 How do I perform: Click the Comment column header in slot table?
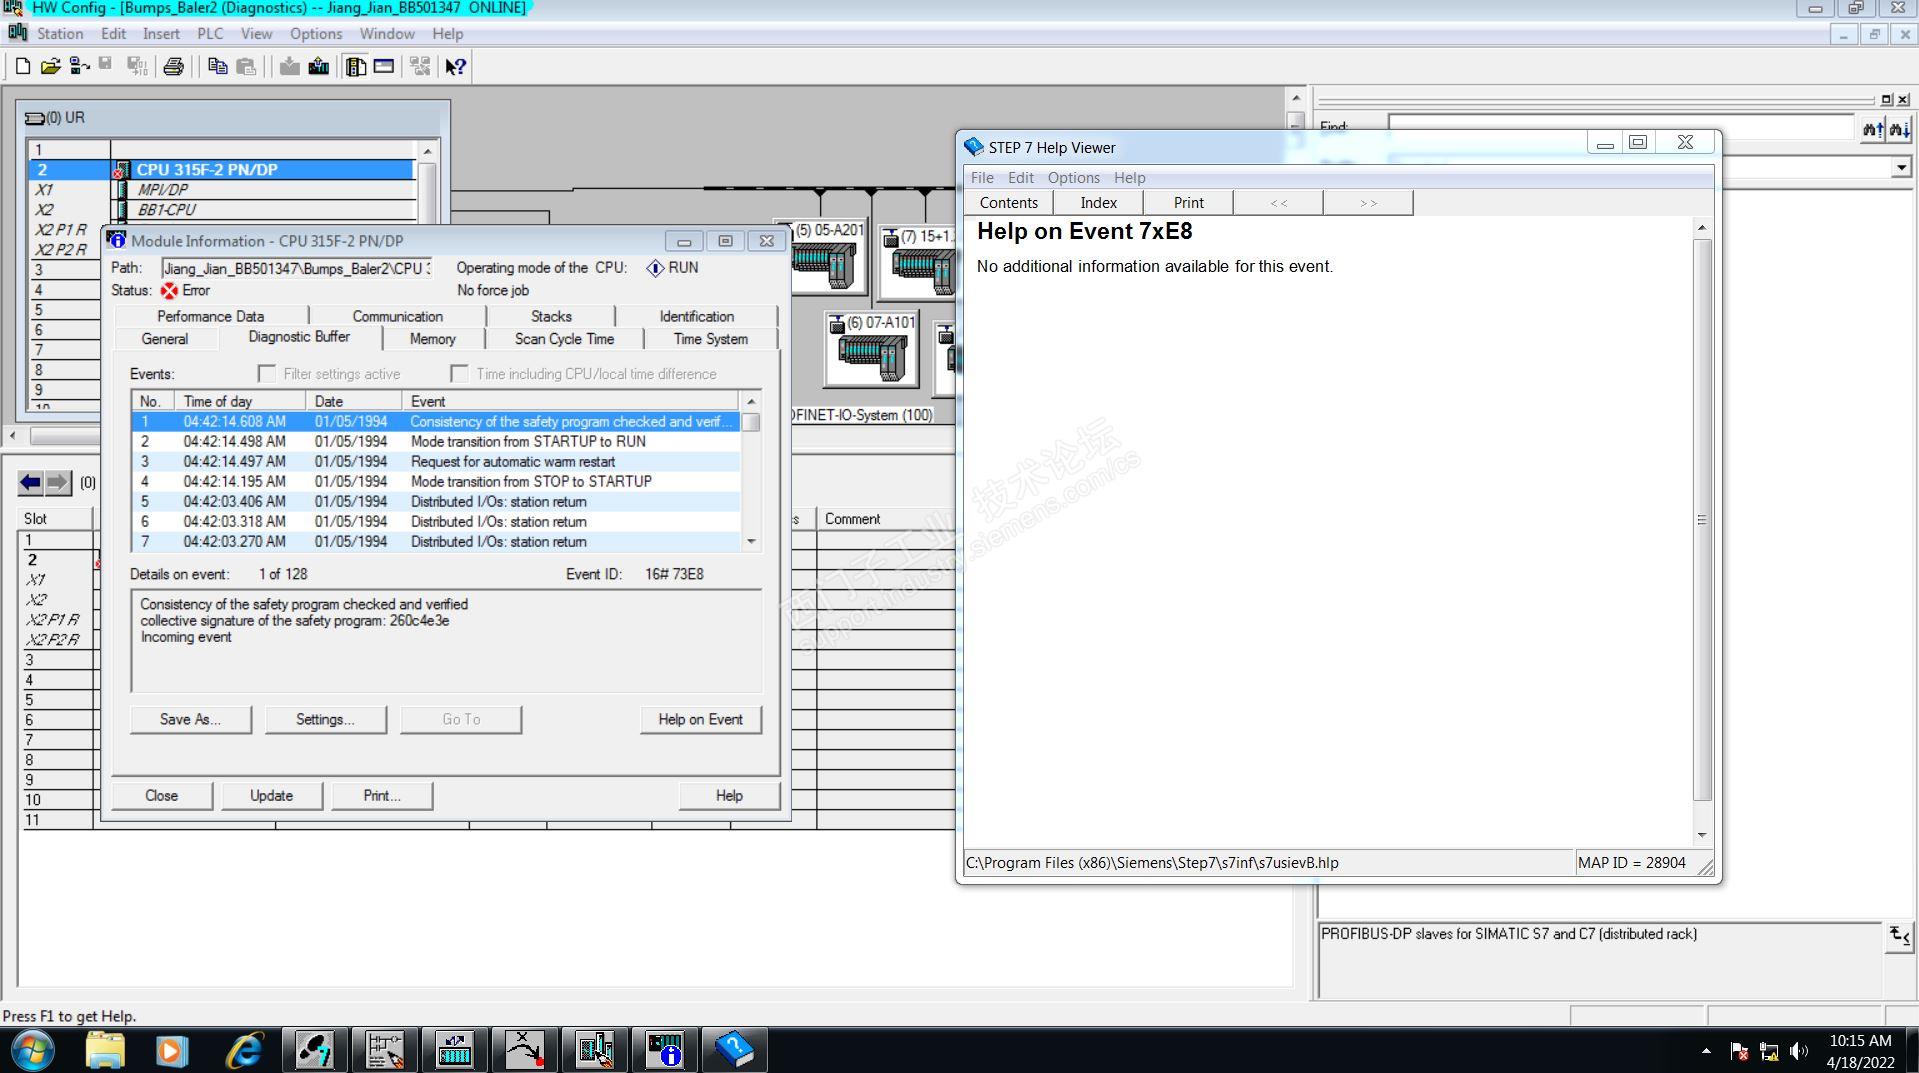coord(885,519)
